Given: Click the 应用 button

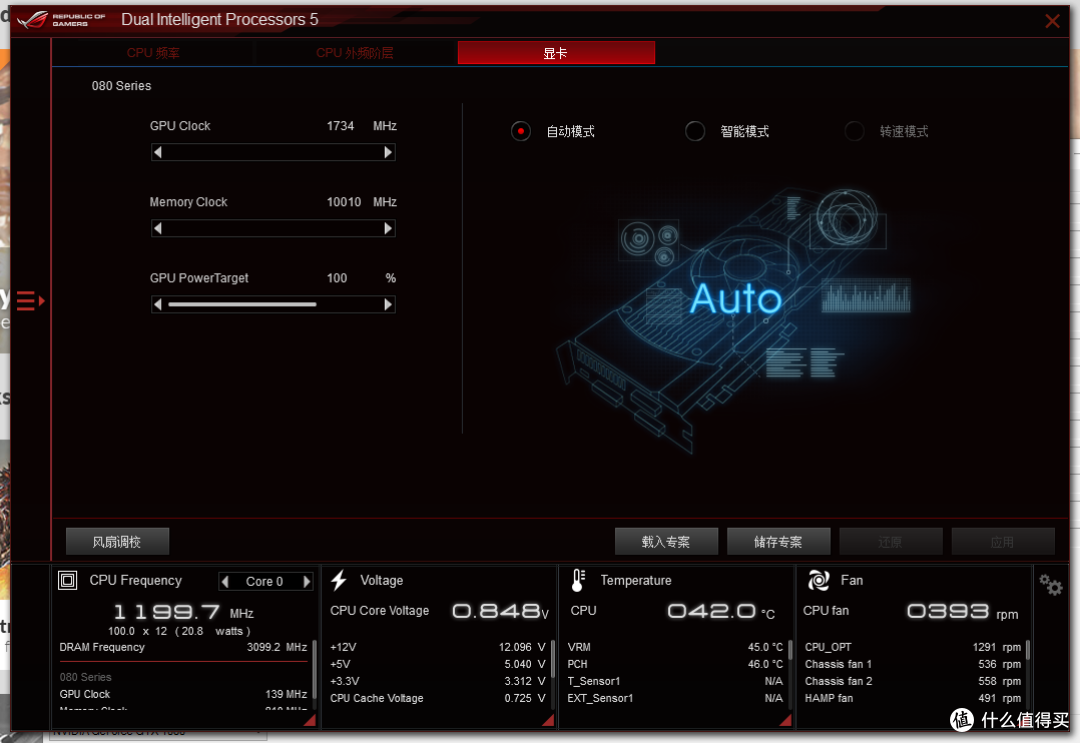Looking at the screenshot, I should pyautogui.click(x=1003, y=542).
